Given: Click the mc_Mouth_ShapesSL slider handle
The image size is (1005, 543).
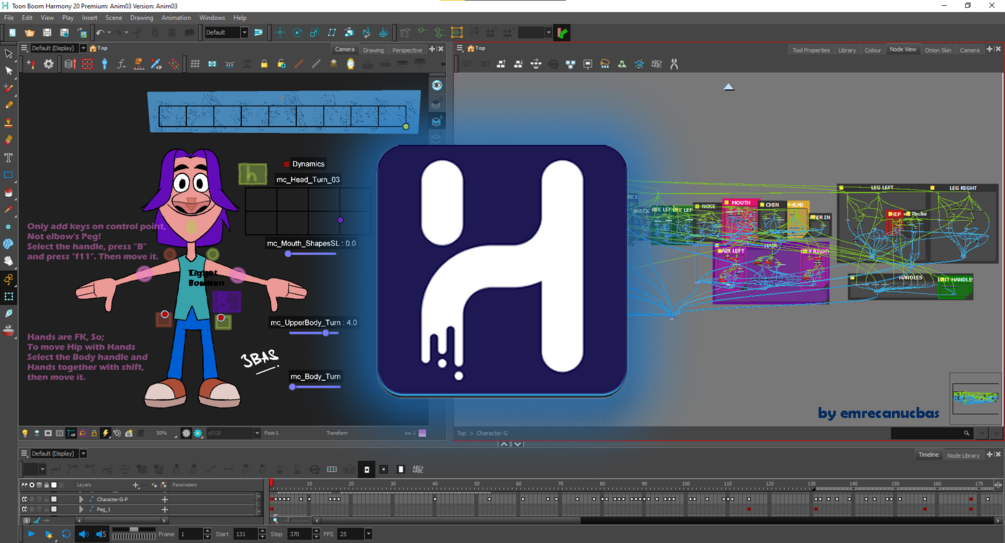Looking at the screenshot, I should click(x=288, y=254).
